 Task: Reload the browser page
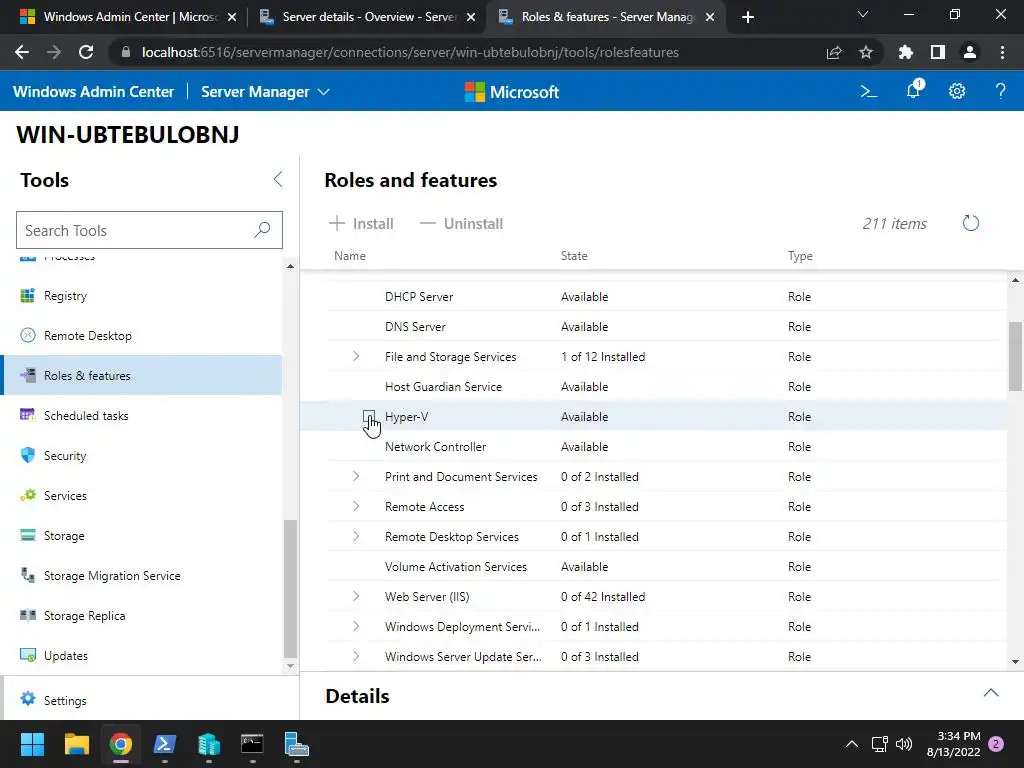(x=86, y=52)
